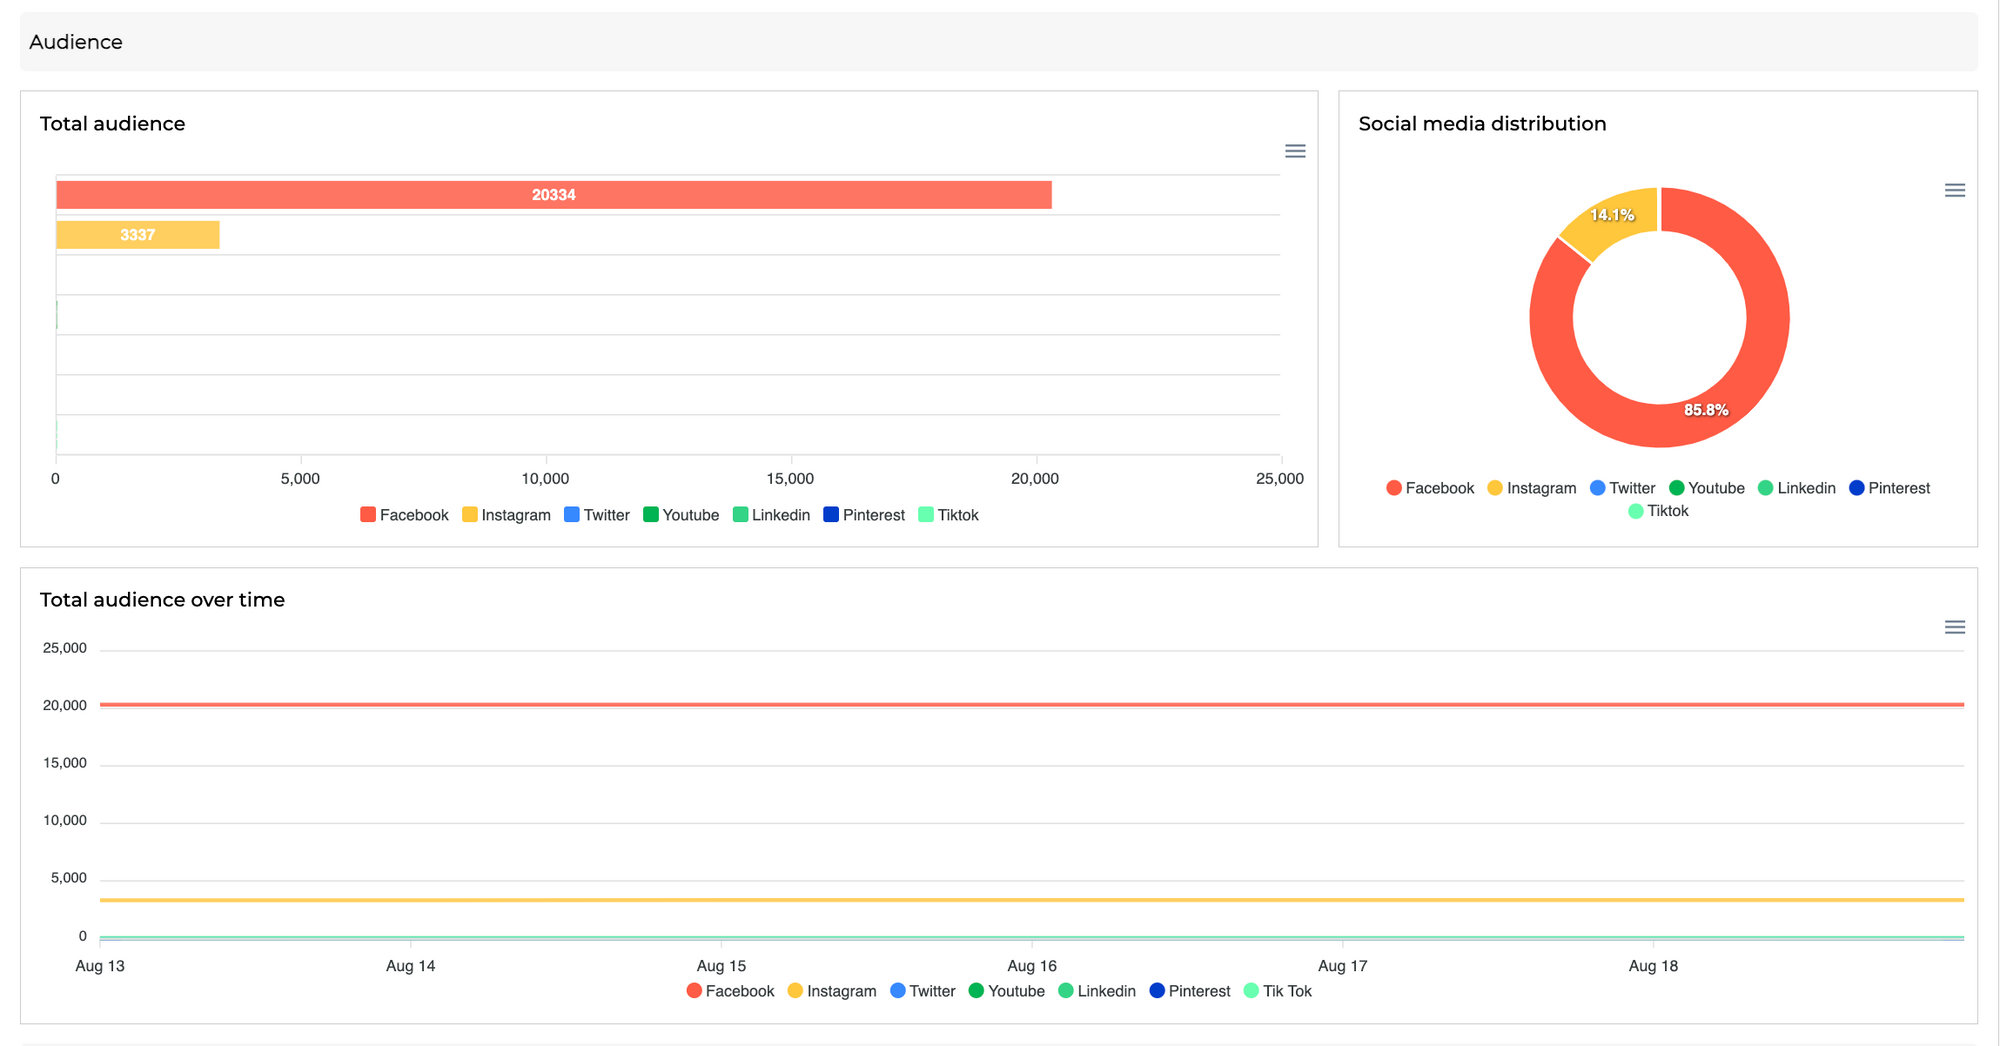Hide Twitter series in Total audience legend
Image resolution: width=2000 pixels, height=1046 pixels.
coord(597,515)
